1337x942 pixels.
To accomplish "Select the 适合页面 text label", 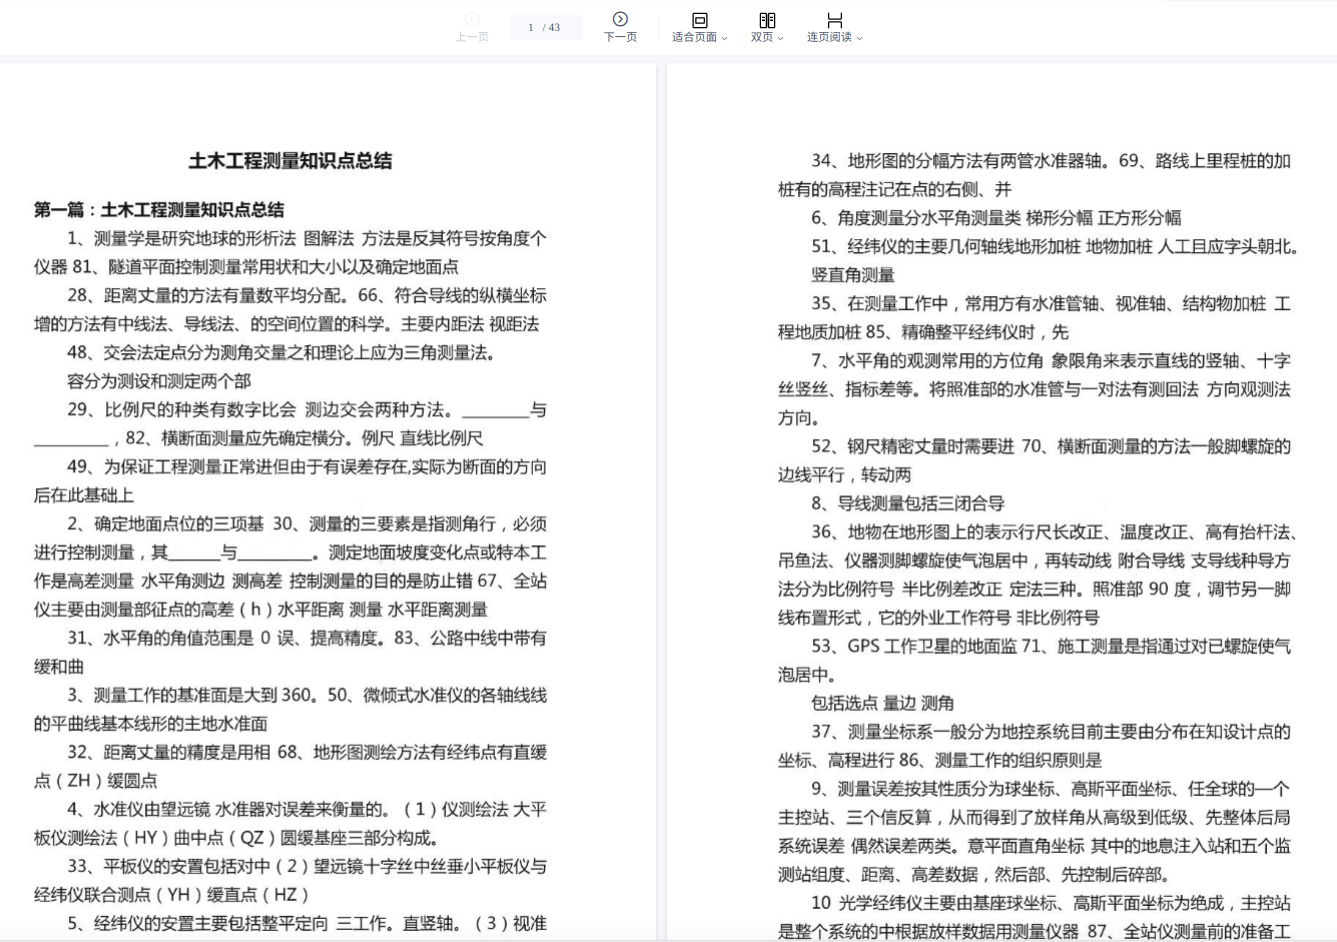I will tap(694, 37).
